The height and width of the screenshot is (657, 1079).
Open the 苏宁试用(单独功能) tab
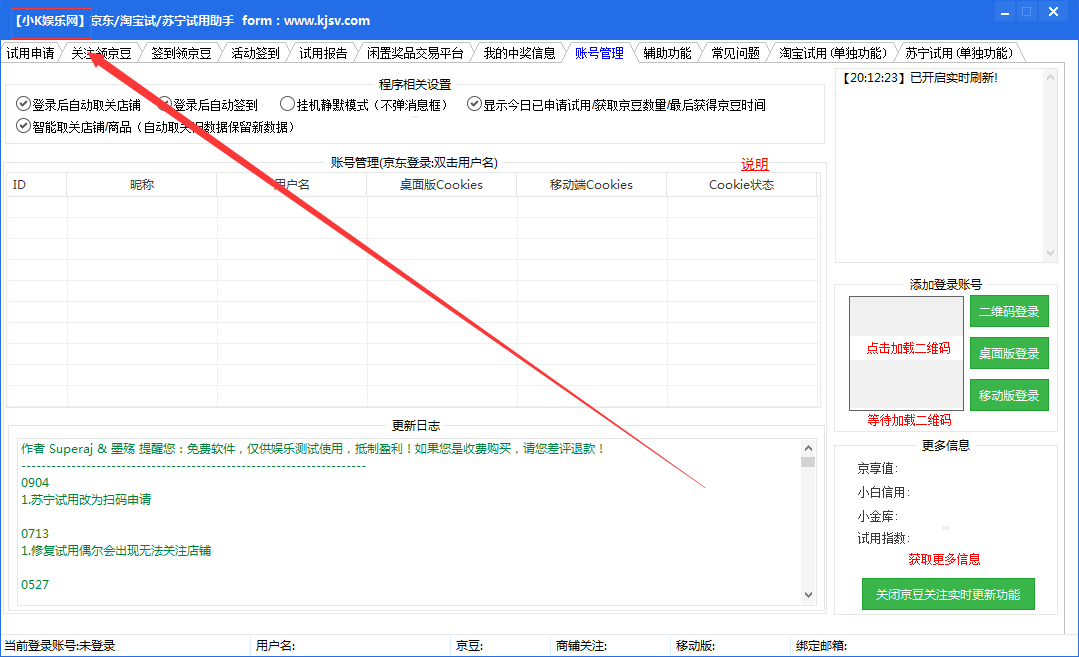(959, 53)
